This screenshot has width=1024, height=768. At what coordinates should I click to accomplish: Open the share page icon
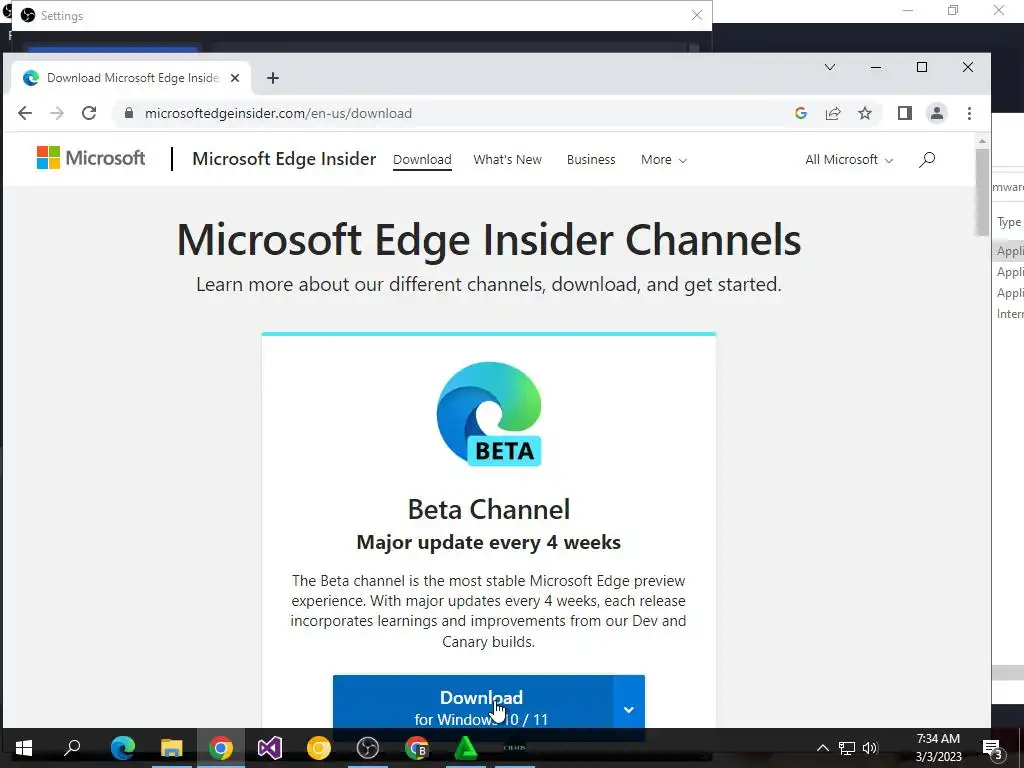tap(833, 113)
